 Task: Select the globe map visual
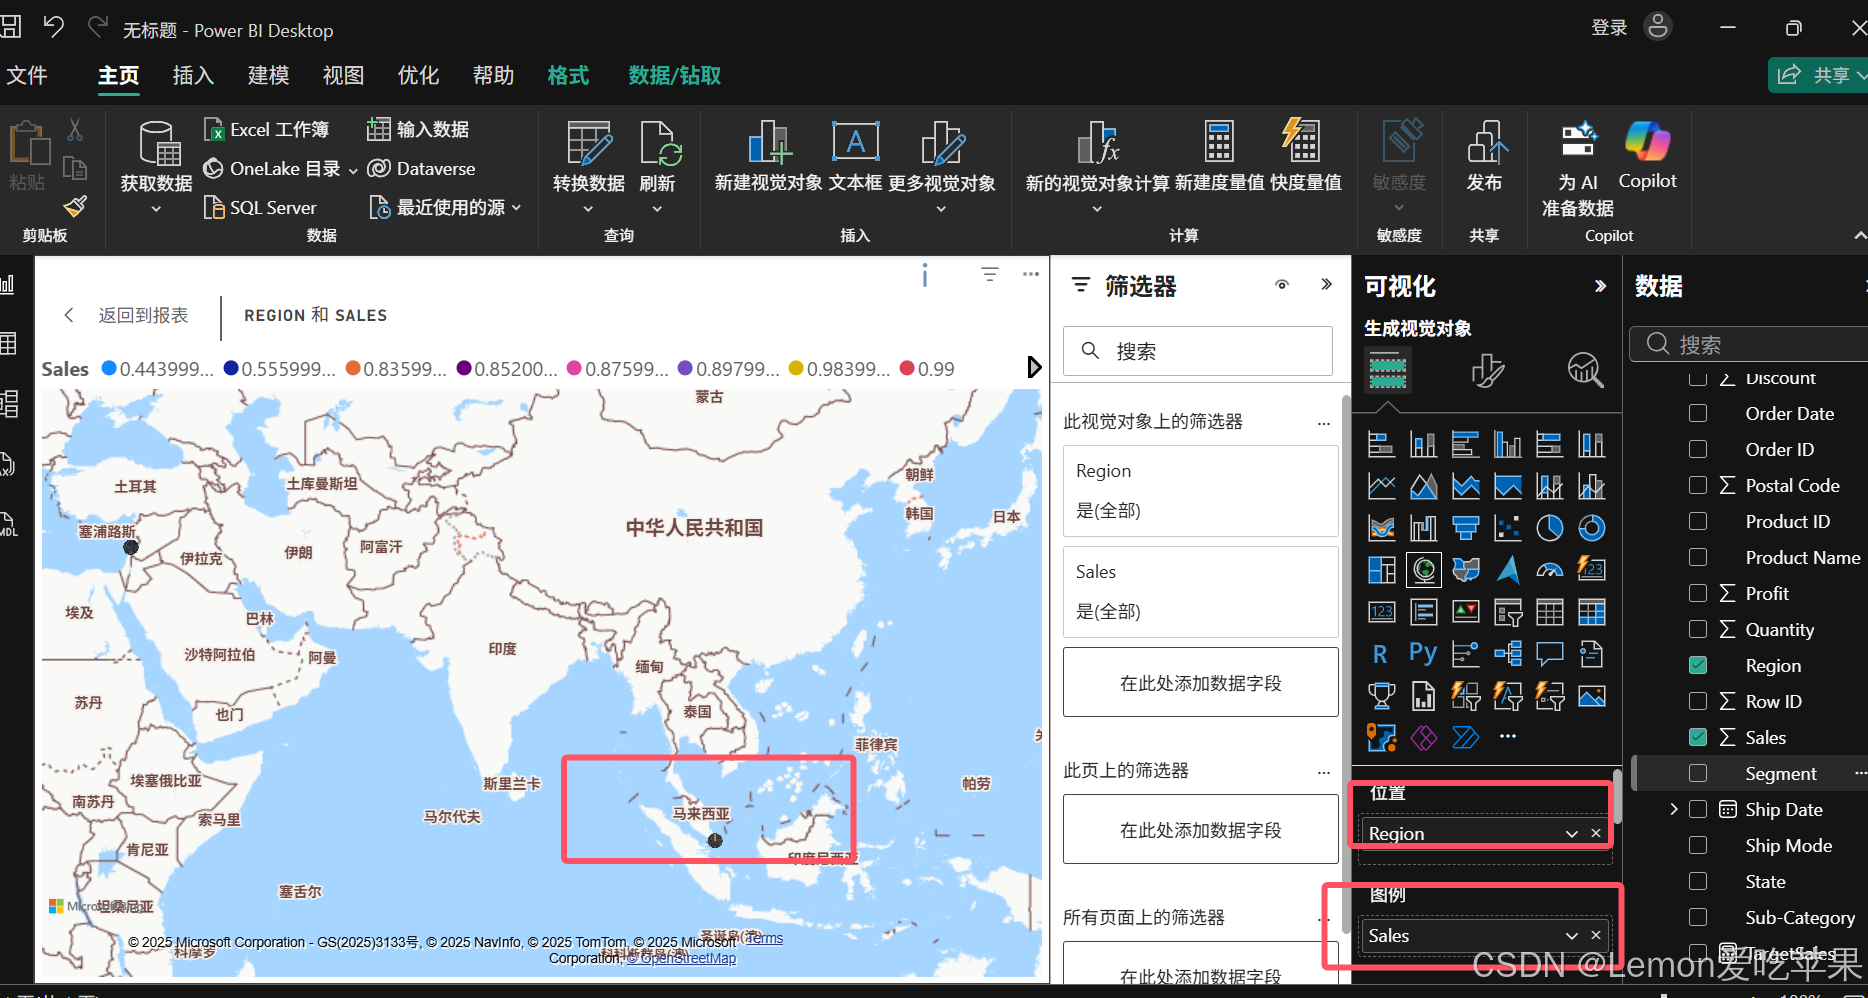1423,570
